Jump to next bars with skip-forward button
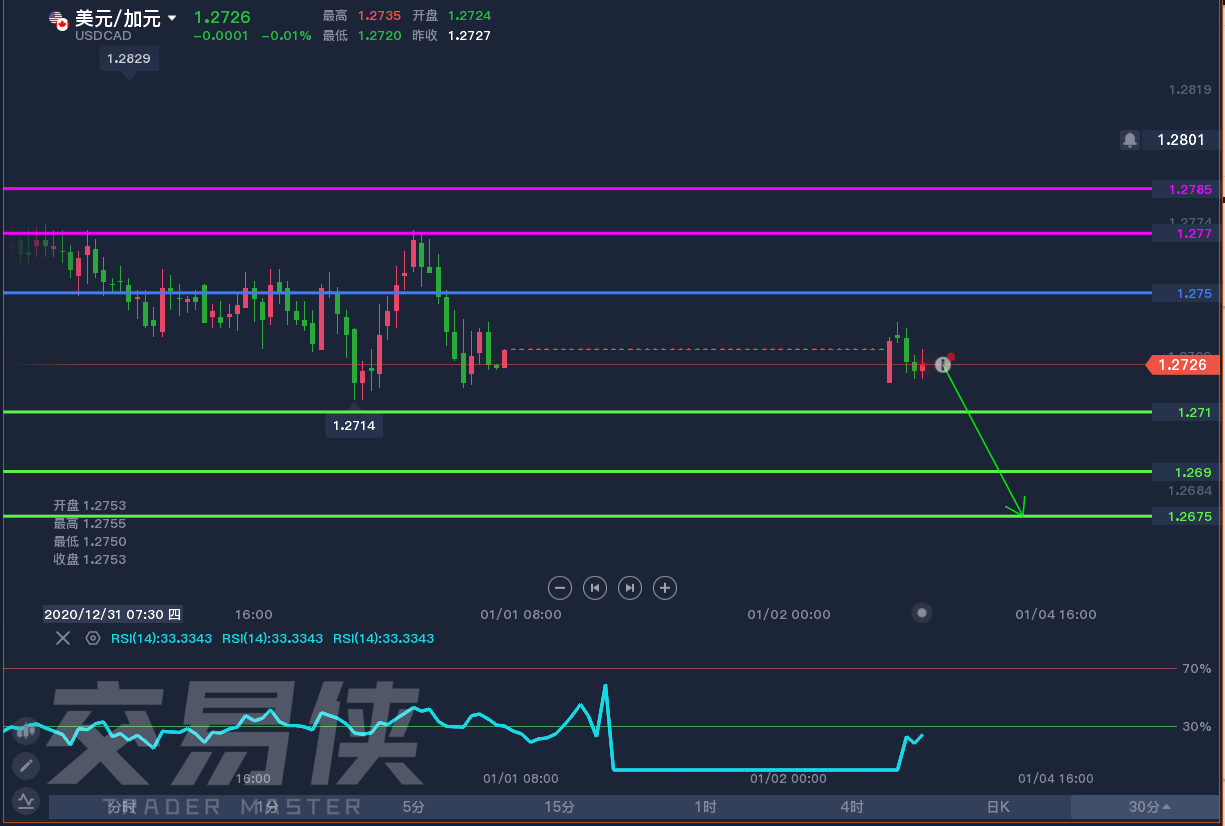 [x=630, y=588]
